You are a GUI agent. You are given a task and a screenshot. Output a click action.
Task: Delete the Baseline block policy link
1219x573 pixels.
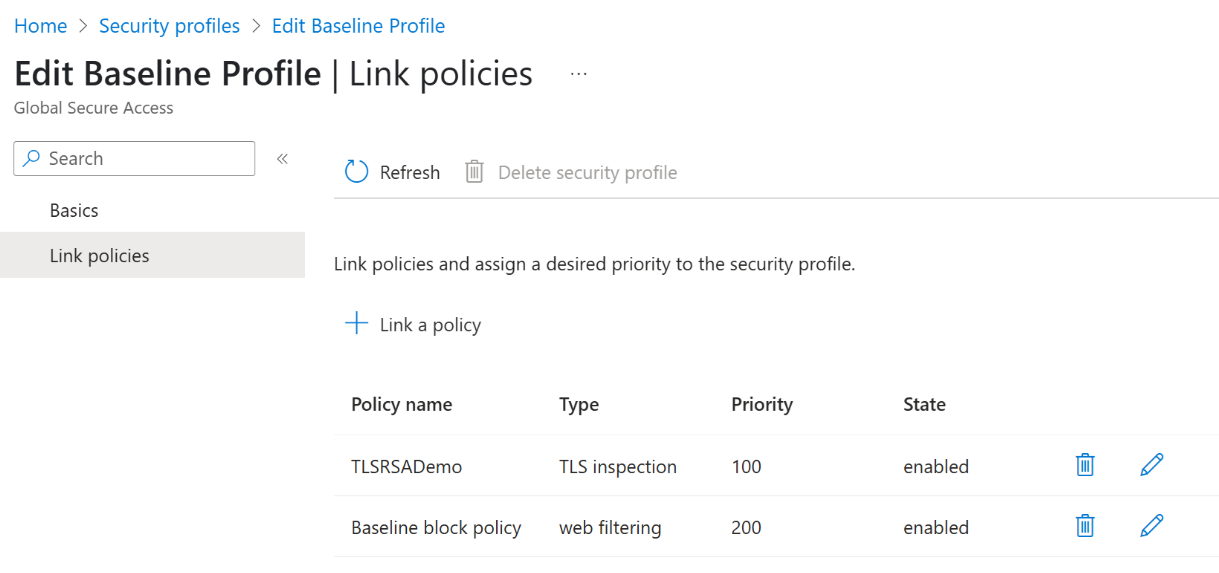(x=1085, y=526)
